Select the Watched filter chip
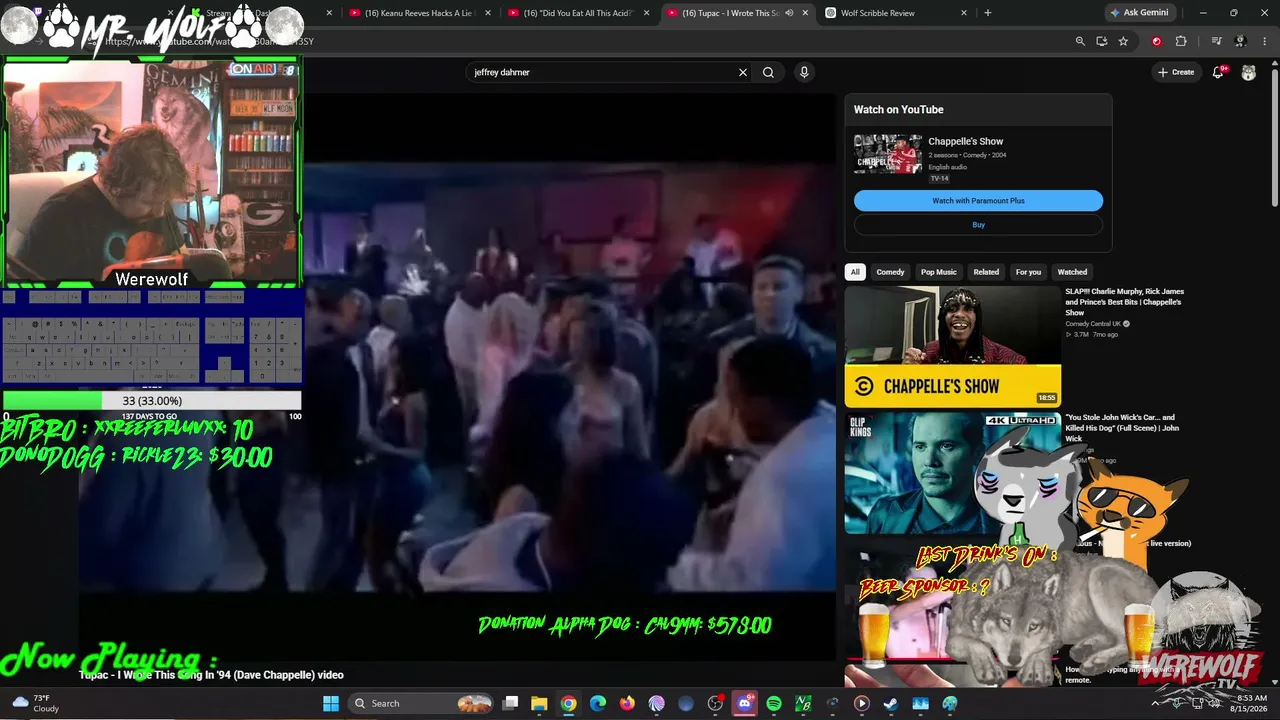 pos(1072,272)
